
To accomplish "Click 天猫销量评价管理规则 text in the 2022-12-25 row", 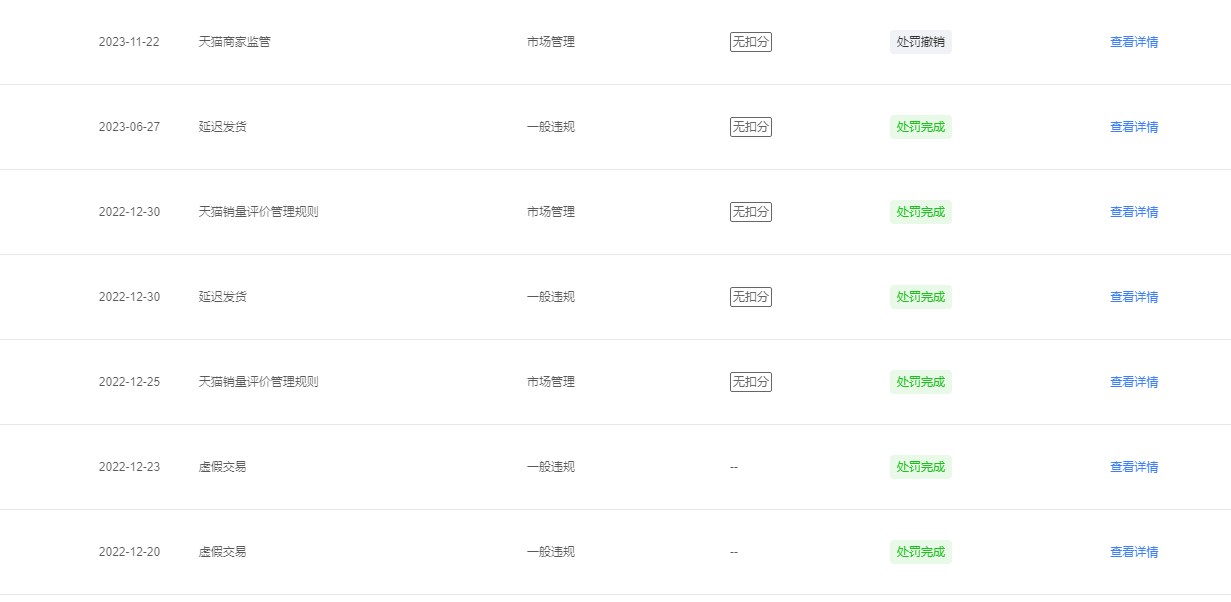I will (x=259, y=382).
